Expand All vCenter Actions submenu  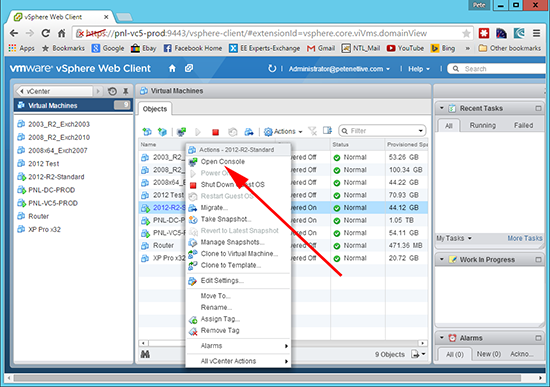click(x=238, y=361)
